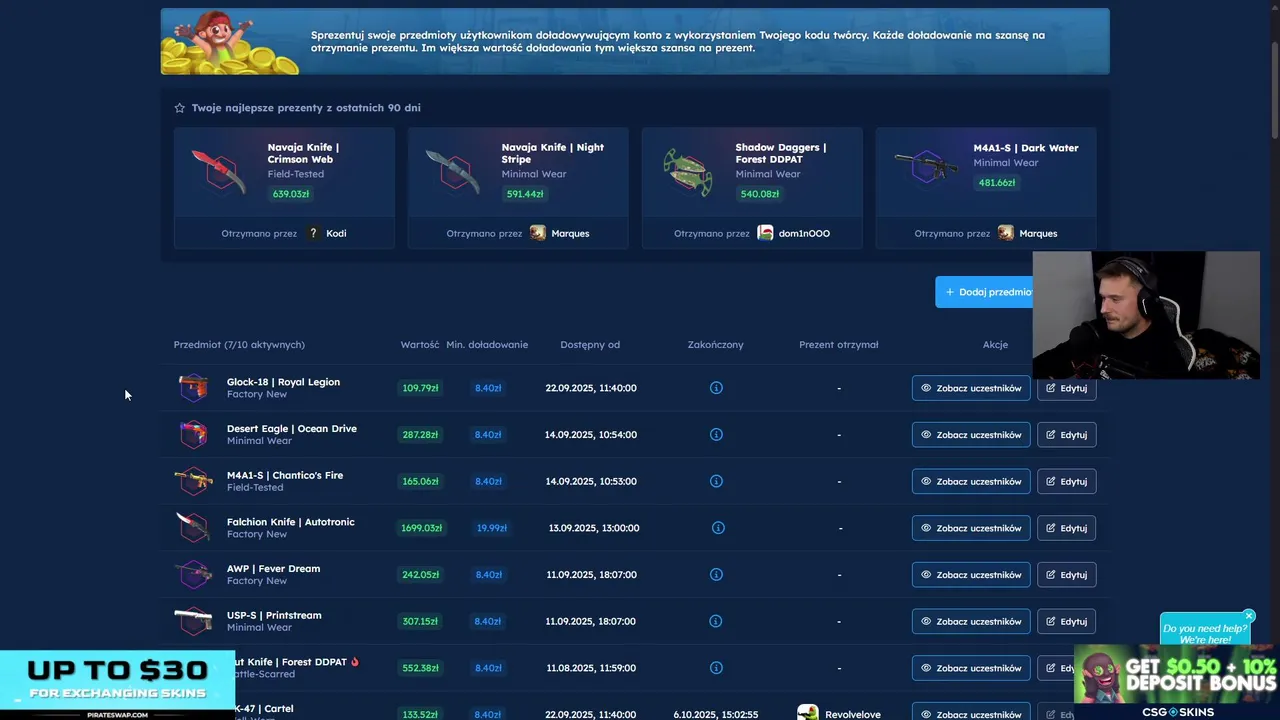Viewport: 1280px width, 720px height.
Task: Click the streamer webcam overlay
Action: point(1146,315)
